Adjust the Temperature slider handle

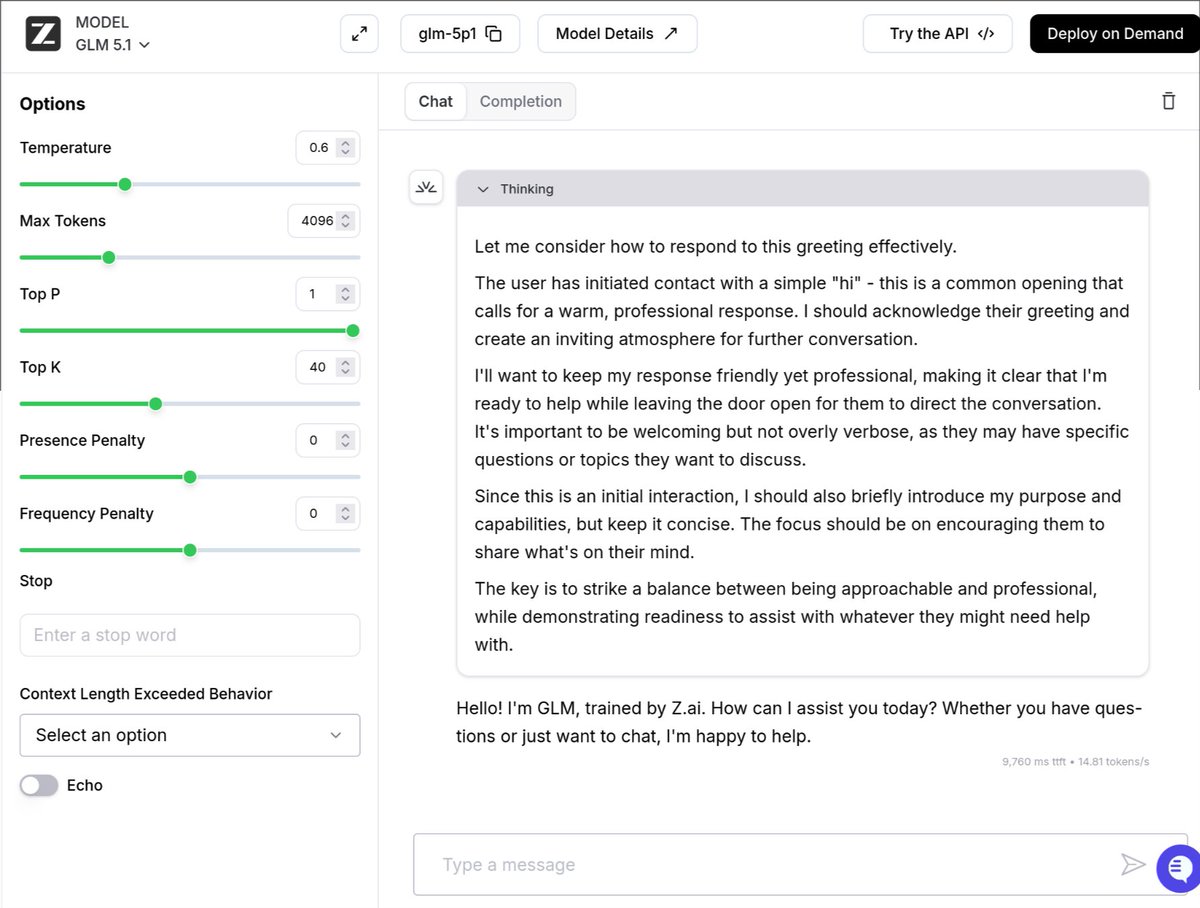tap(125, 184)
